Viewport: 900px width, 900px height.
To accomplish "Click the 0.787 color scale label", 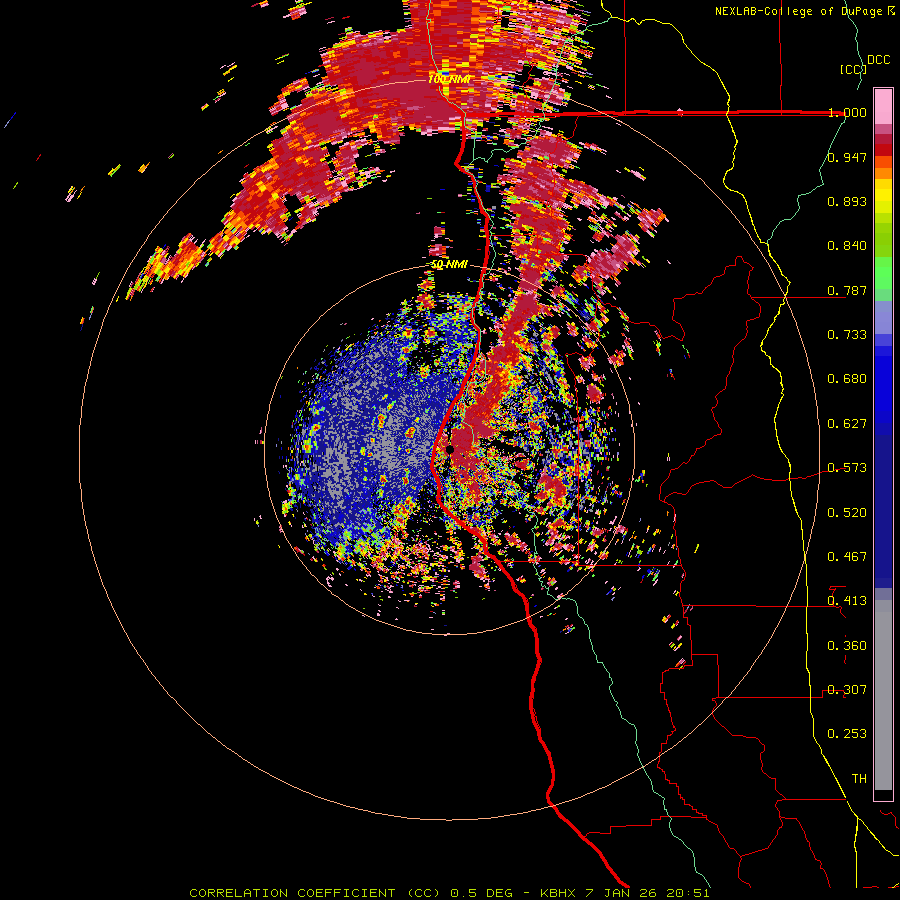I will (847, 290).
